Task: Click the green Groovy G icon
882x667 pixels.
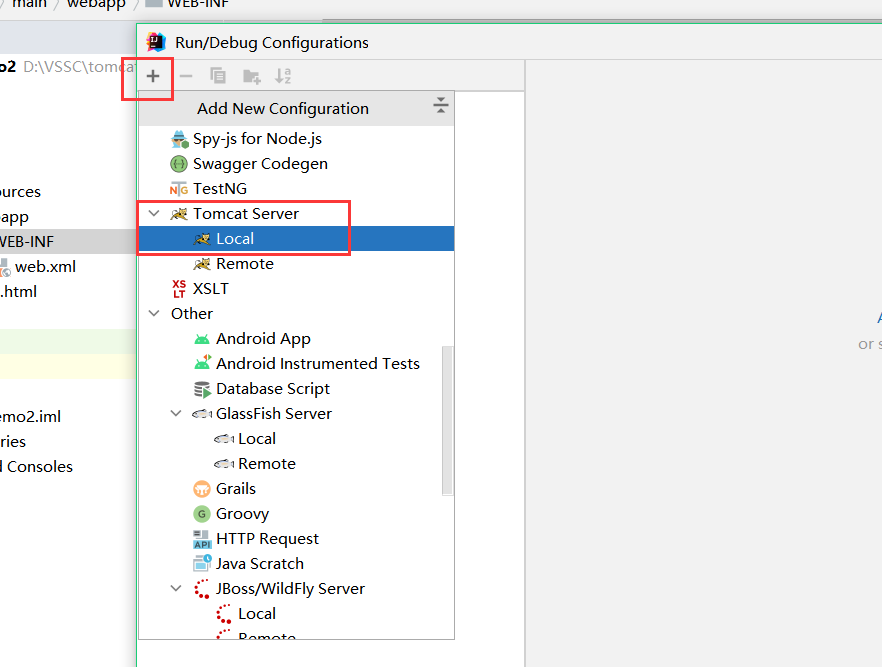Action: (201, 513)
